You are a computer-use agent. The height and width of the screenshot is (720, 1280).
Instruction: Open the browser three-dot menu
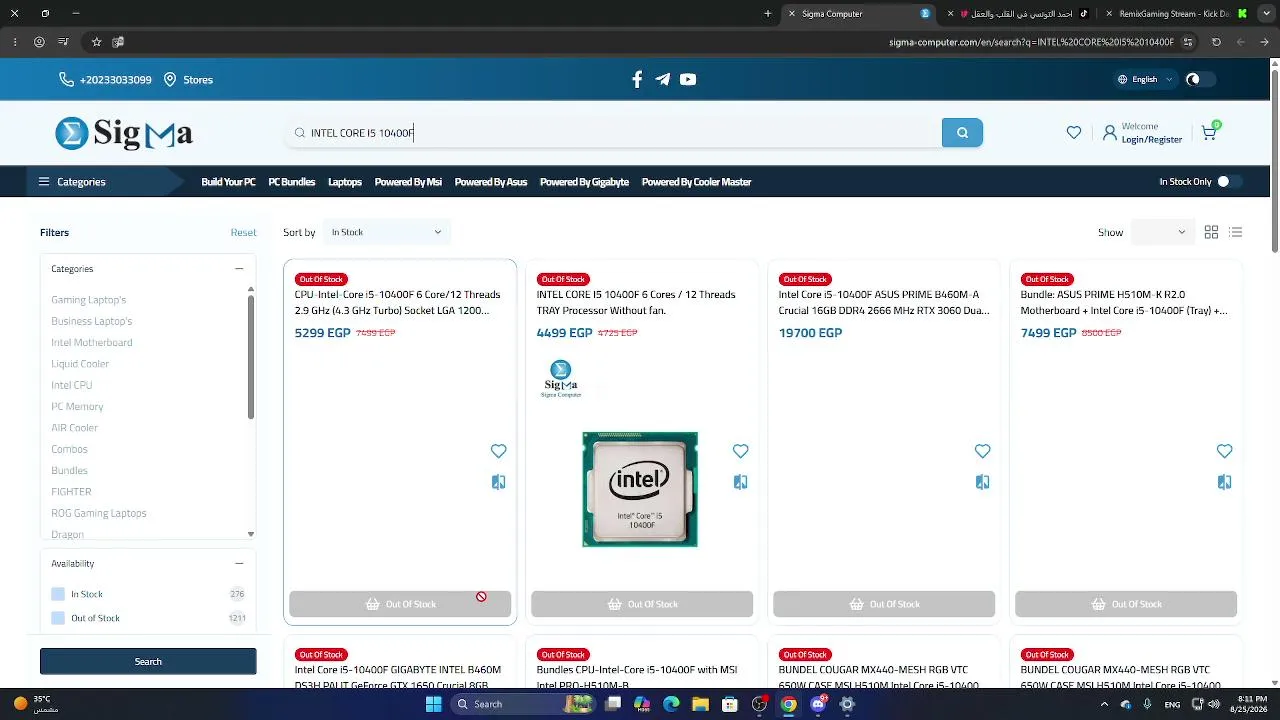[14, 42]
